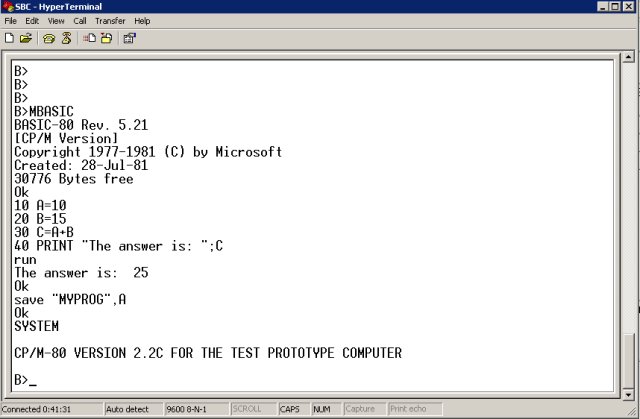Image resolution: width=640 pixels, height=419 pixels.
Task: Click the 'run' command line
Action: [x=25, y=259]
